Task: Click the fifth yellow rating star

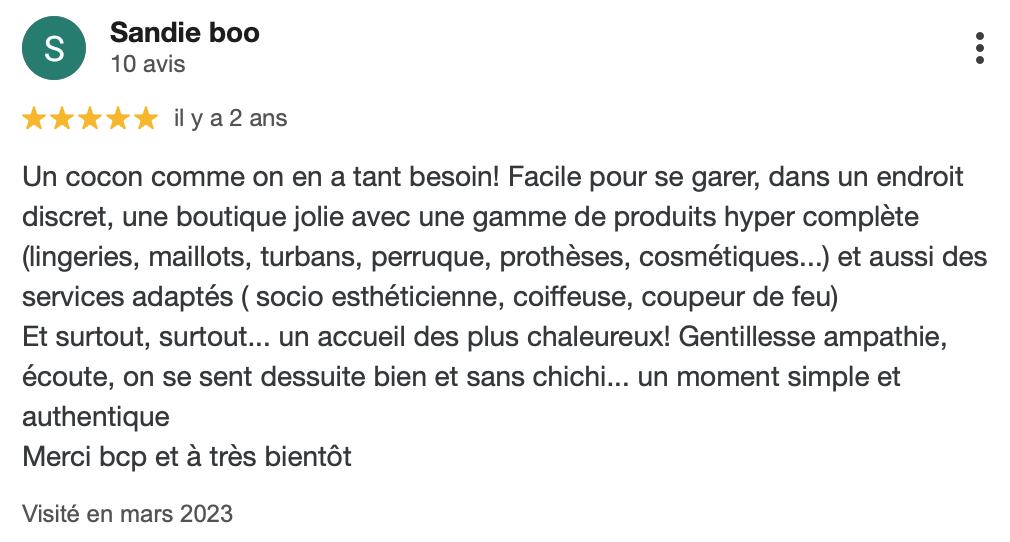Action: 147,119
